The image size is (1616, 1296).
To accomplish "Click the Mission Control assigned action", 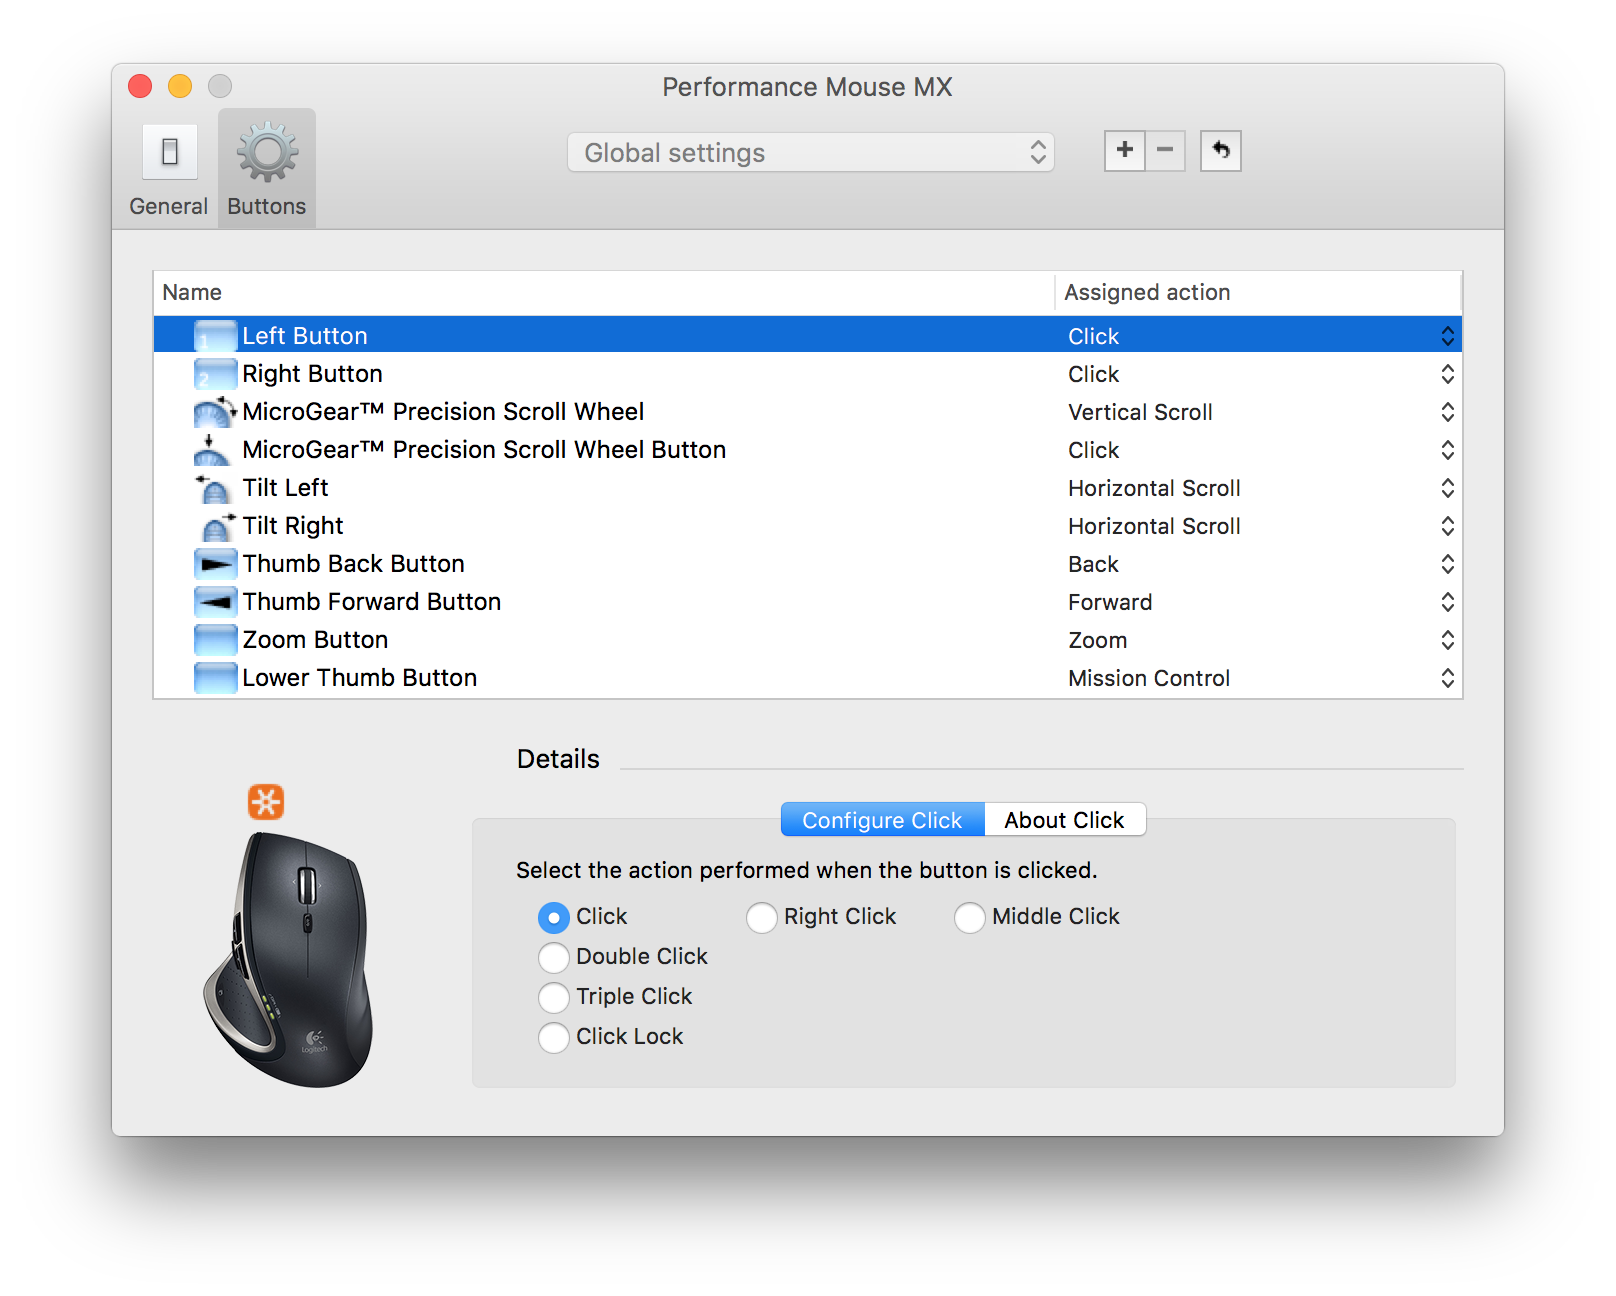I will (x=1149, y=678).
